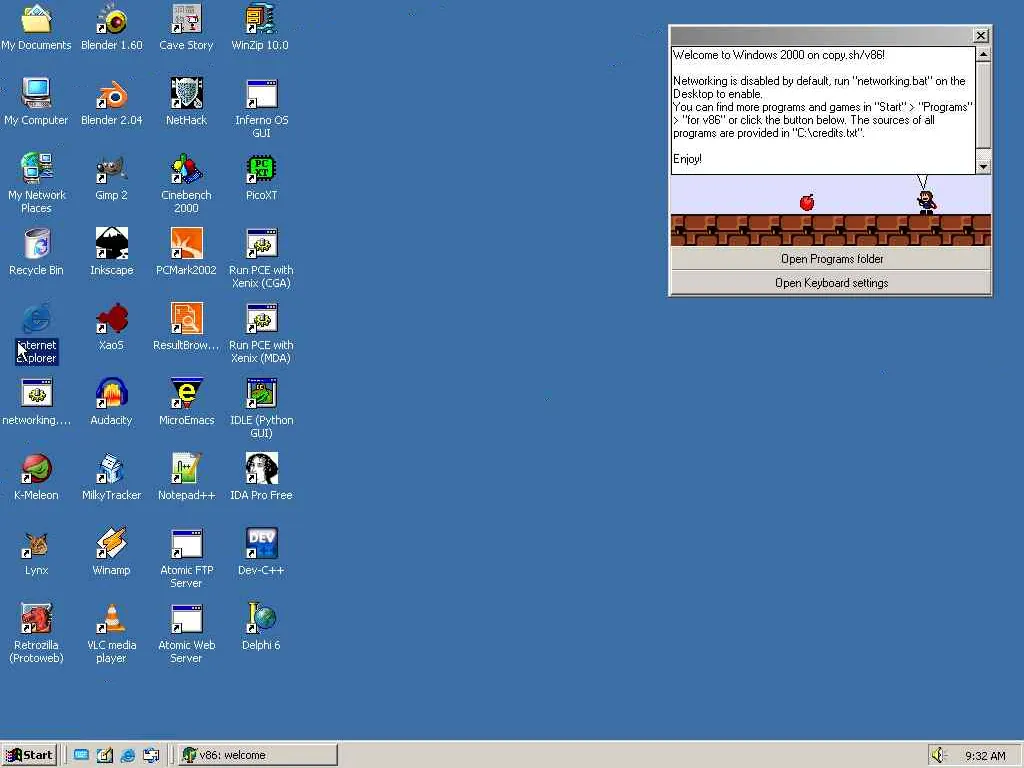Image resolution: width=1024 pixels, height=768 pixels.
Task: Click the Lynx browser icon
Action: (x=37, y=544)
